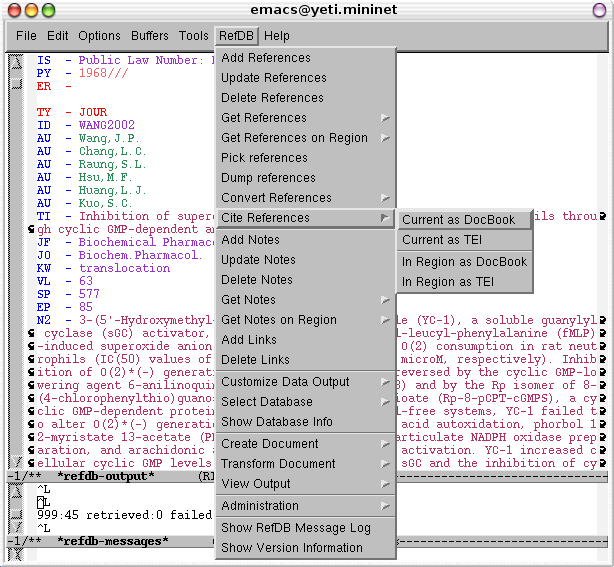This screenshot has height=567, width=614.
Task: Select Pick references menu entry
Action: 264,158
